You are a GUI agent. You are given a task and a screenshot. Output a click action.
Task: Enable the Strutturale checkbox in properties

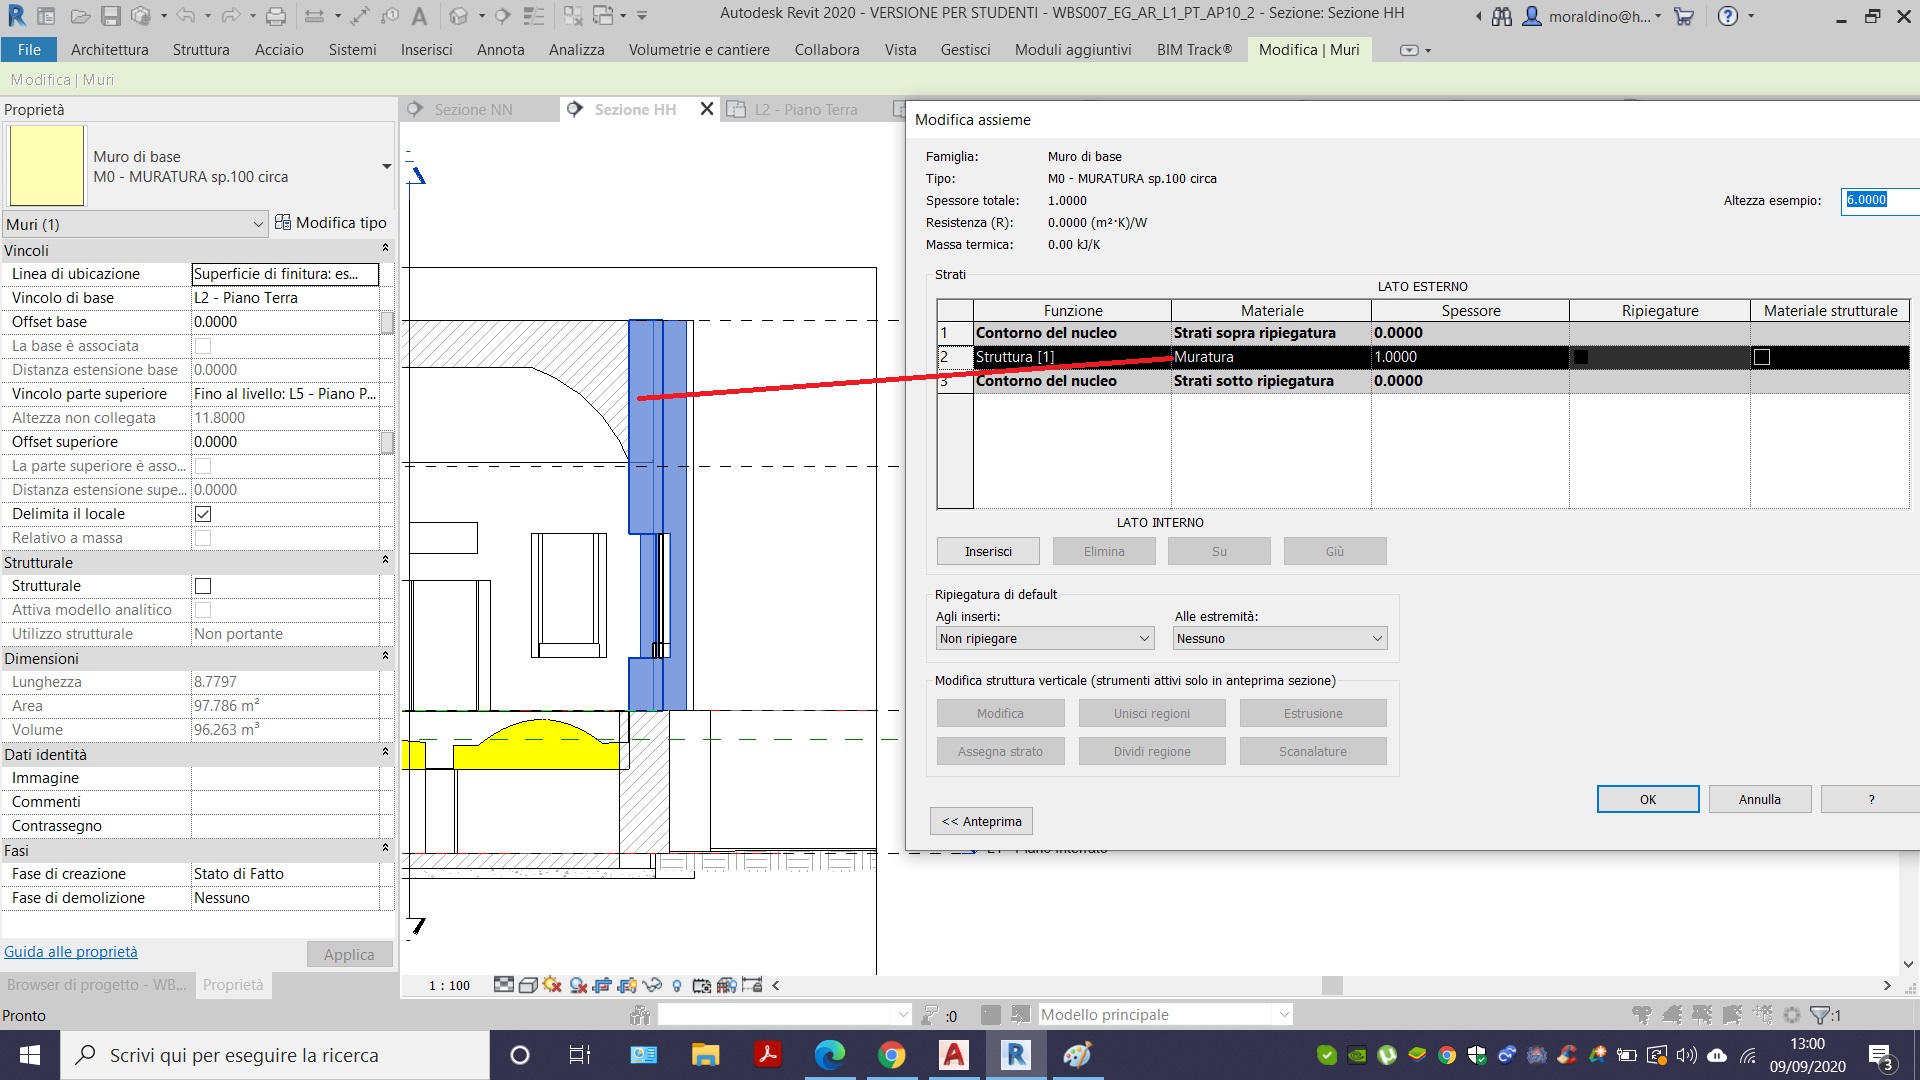(203, 586)
